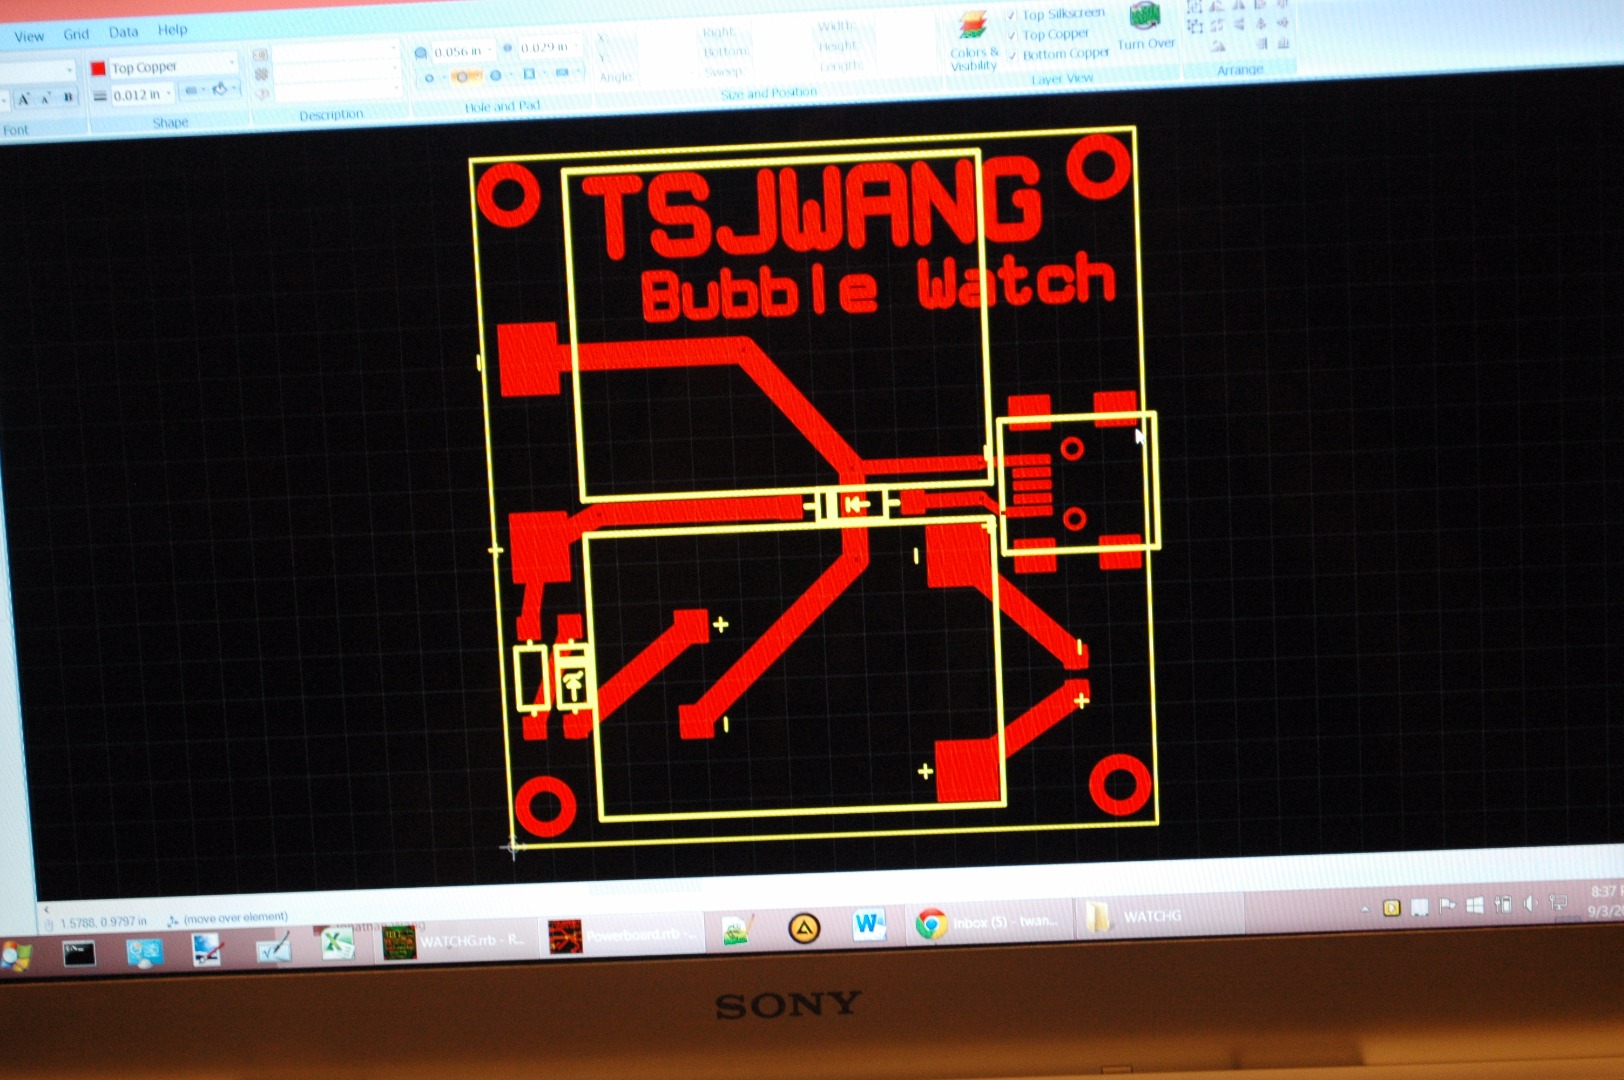Click the red Top Copper color swatch
1624x1080 pixels.
point(98,69)
